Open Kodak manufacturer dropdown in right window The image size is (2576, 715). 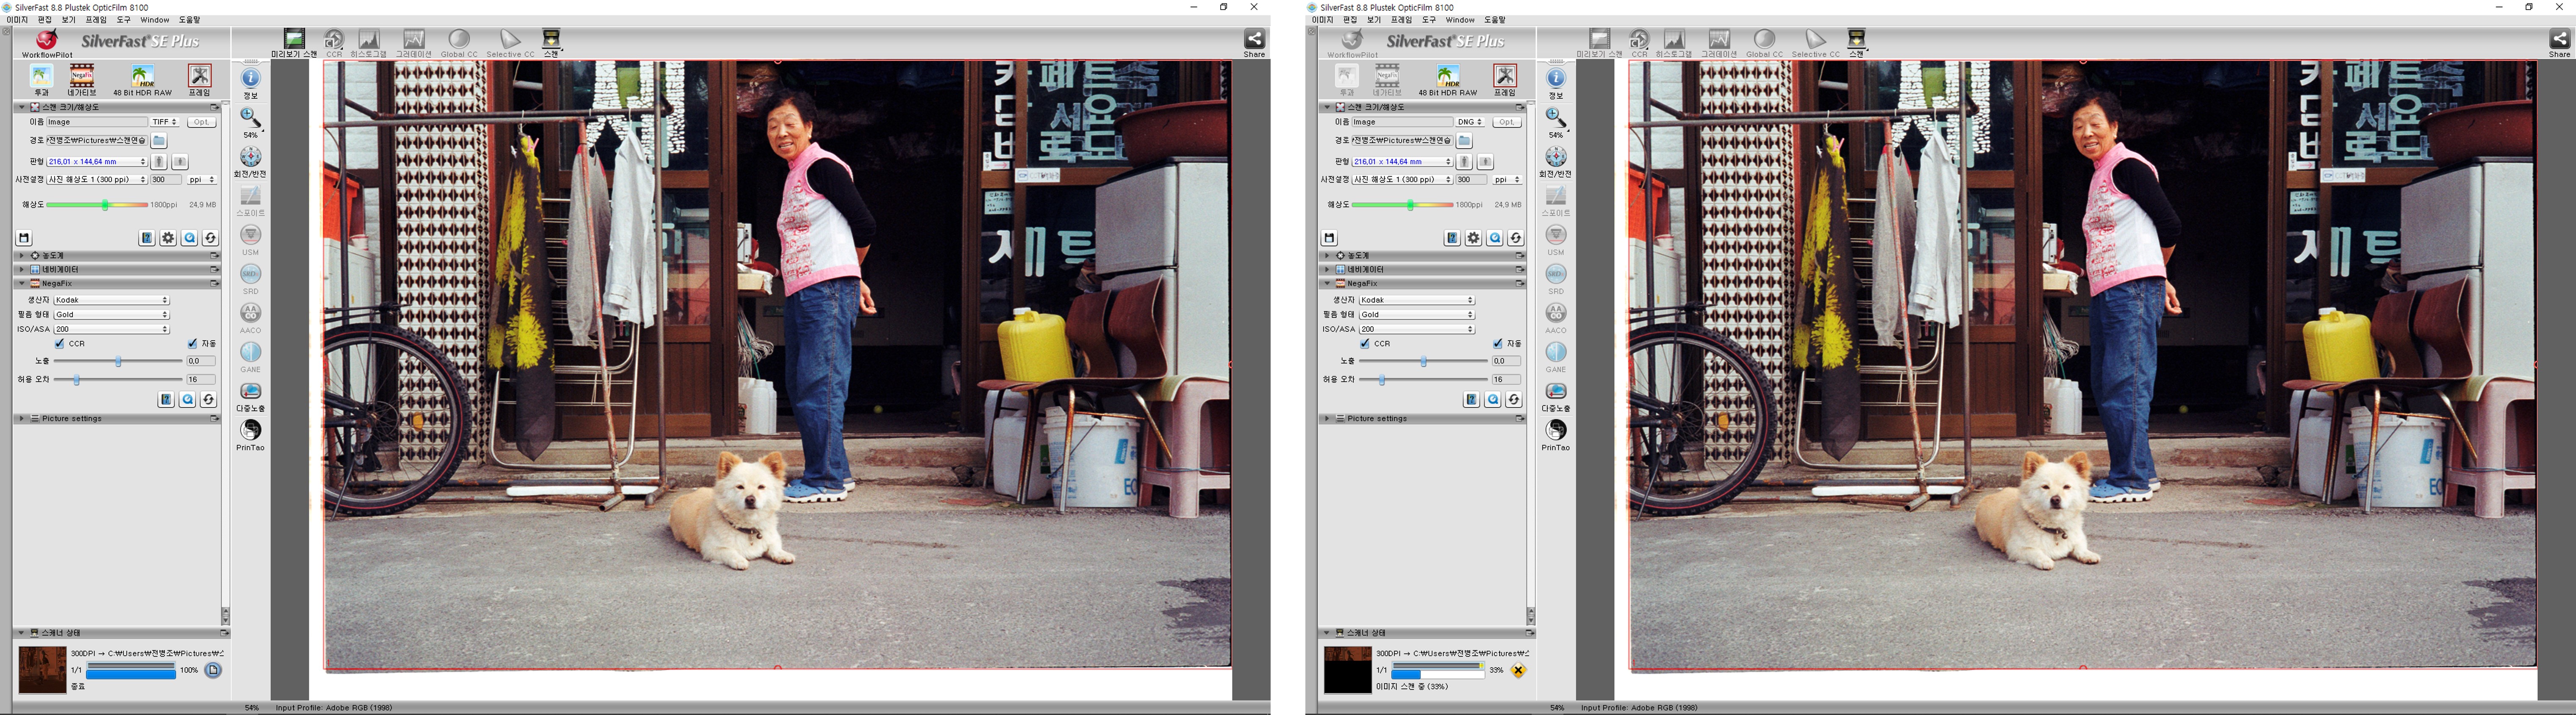(x=1416, y=300)
